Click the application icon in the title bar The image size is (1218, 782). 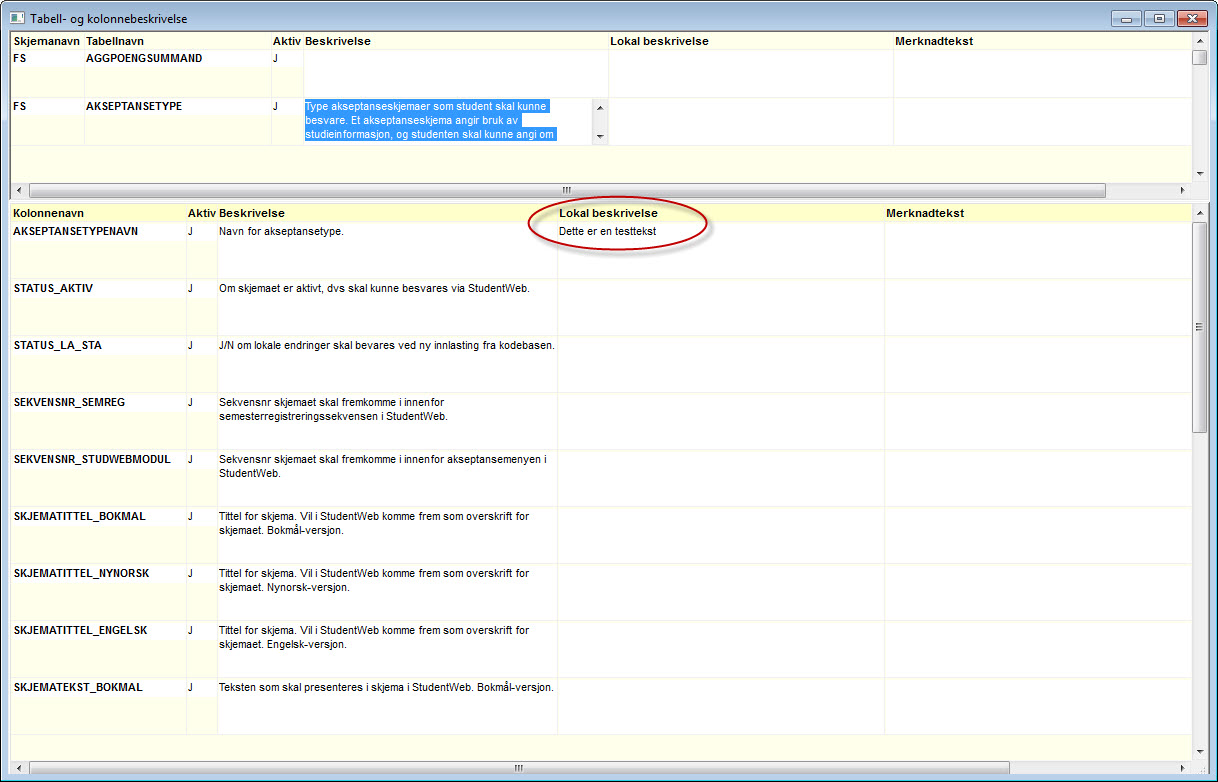[17, 18]
